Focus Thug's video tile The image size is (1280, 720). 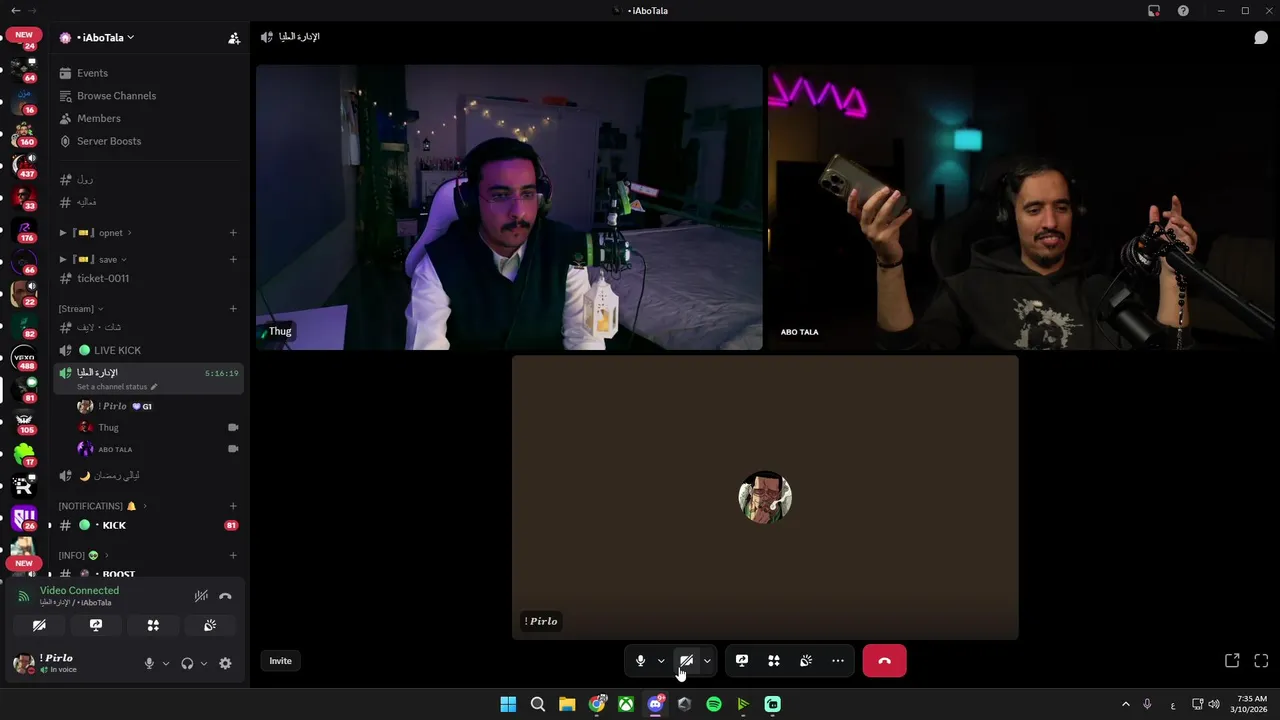(509, 208)
